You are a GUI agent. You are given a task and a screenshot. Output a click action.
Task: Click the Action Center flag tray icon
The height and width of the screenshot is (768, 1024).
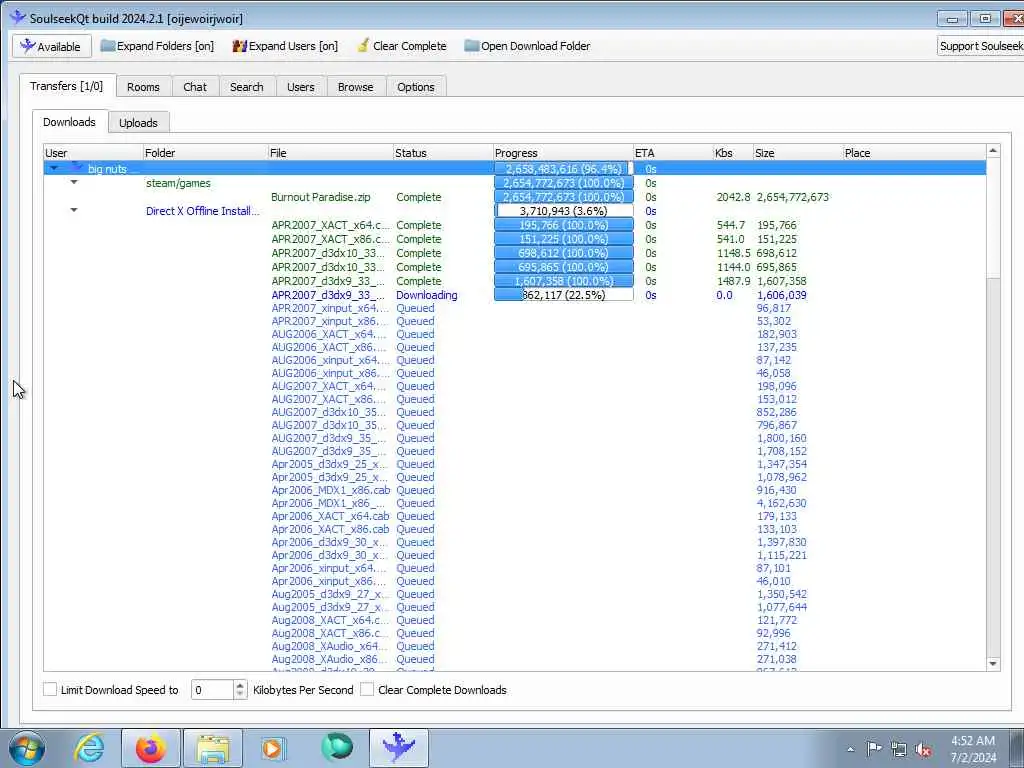point(874,749)
